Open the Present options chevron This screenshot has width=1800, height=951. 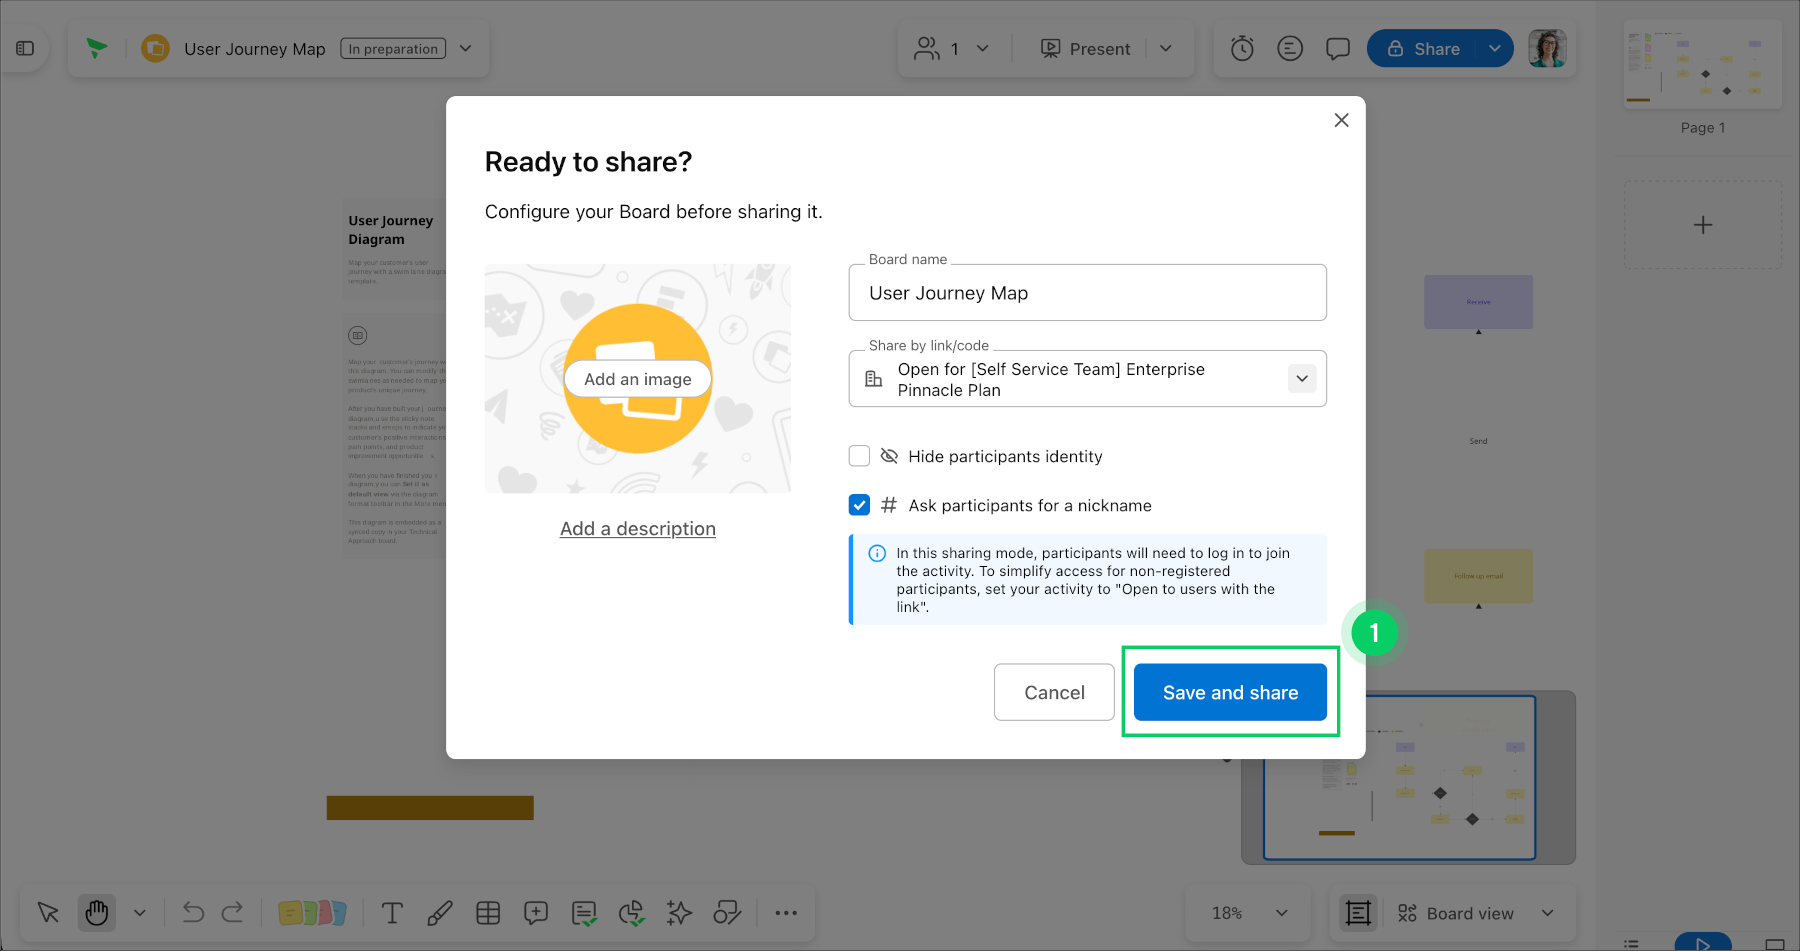[x=1165, y=48]
